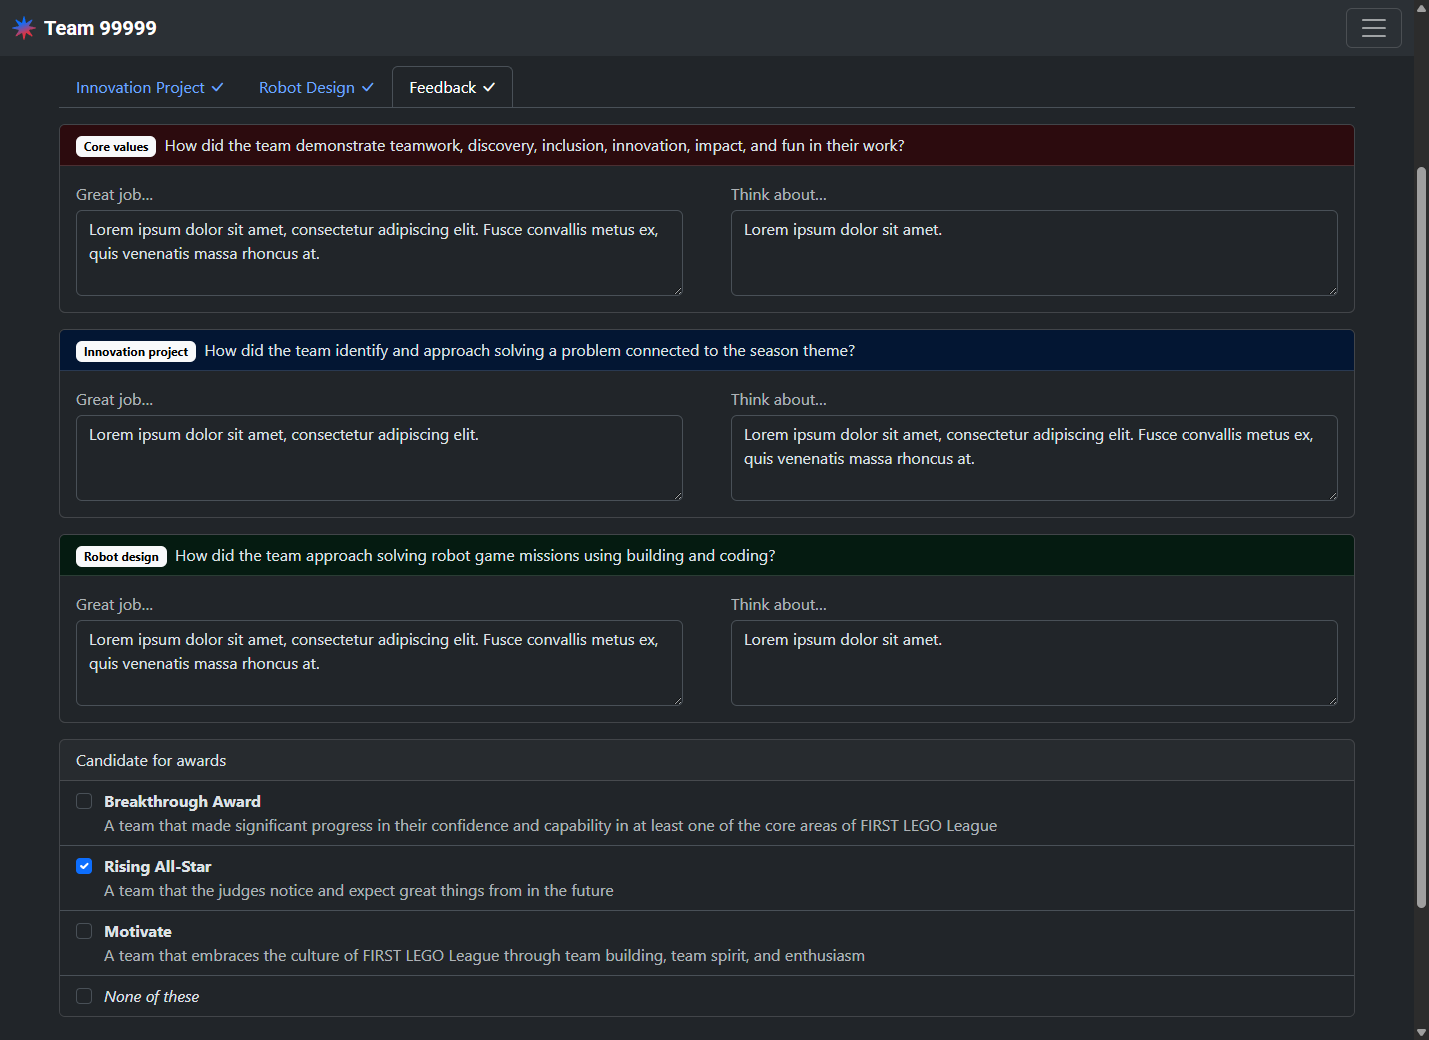Focus the Robot design Great job text area

pyautogui.click(x=379, y=663)
